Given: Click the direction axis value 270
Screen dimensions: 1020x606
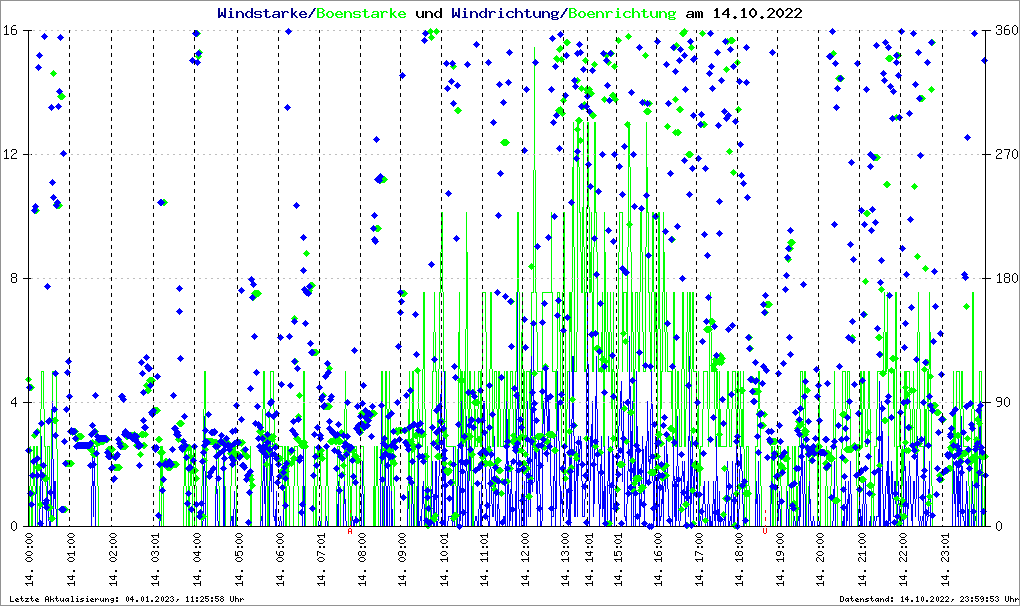Looking at the screenshot, I should (1007, 154).
